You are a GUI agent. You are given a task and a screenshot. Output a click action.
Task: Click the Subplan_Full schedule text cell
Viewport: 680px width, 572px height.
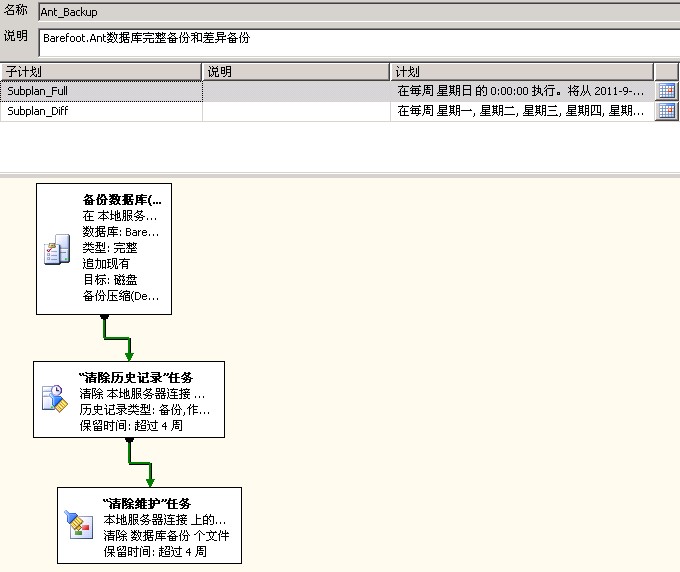tap(520, 91)
